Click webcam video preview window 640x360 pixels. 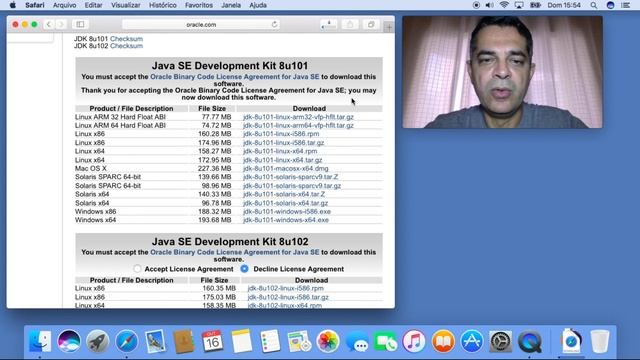502,72
